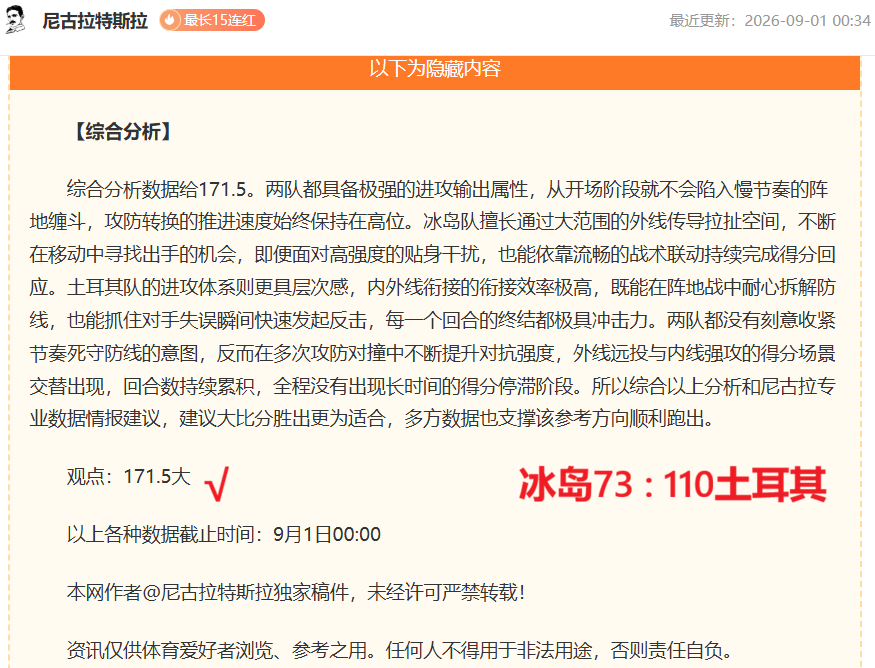
Task: Select the red check mark beside 171.5大
Action: pos(217,484)
